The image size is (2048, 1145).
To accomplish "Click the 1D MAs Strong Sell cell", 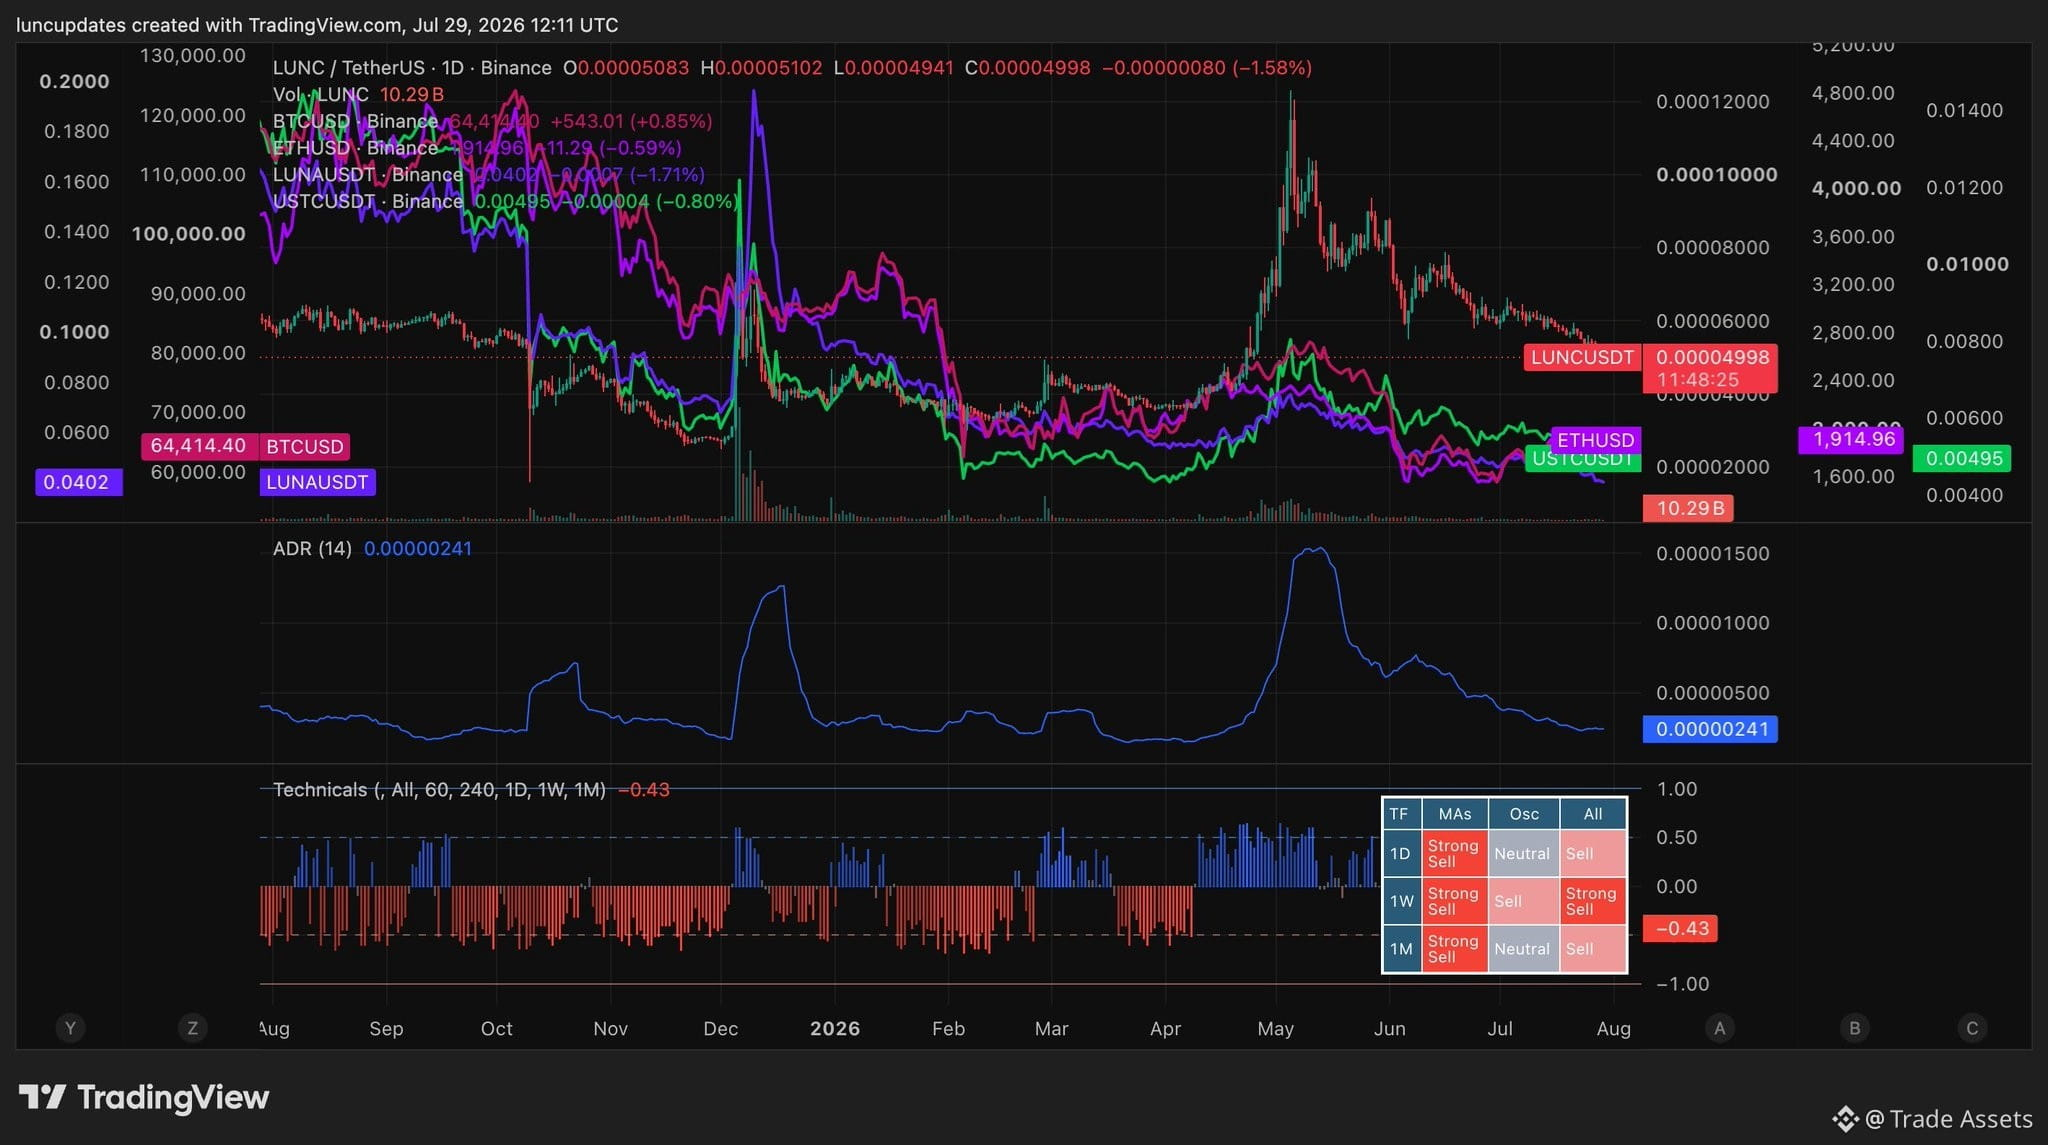I will 1455,854.
